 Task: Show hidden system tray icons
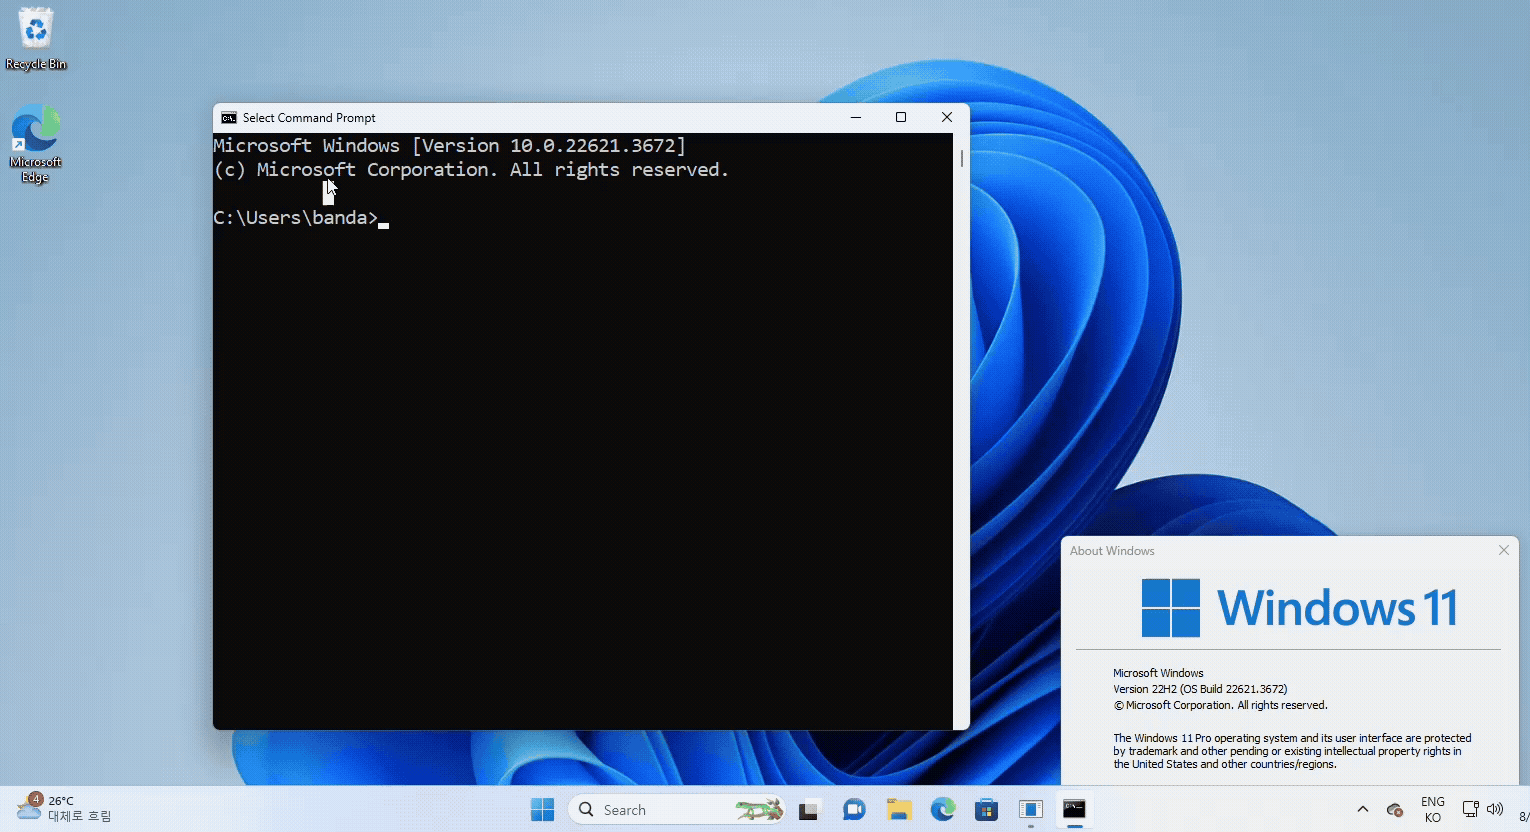click(x=1362, y=810)
